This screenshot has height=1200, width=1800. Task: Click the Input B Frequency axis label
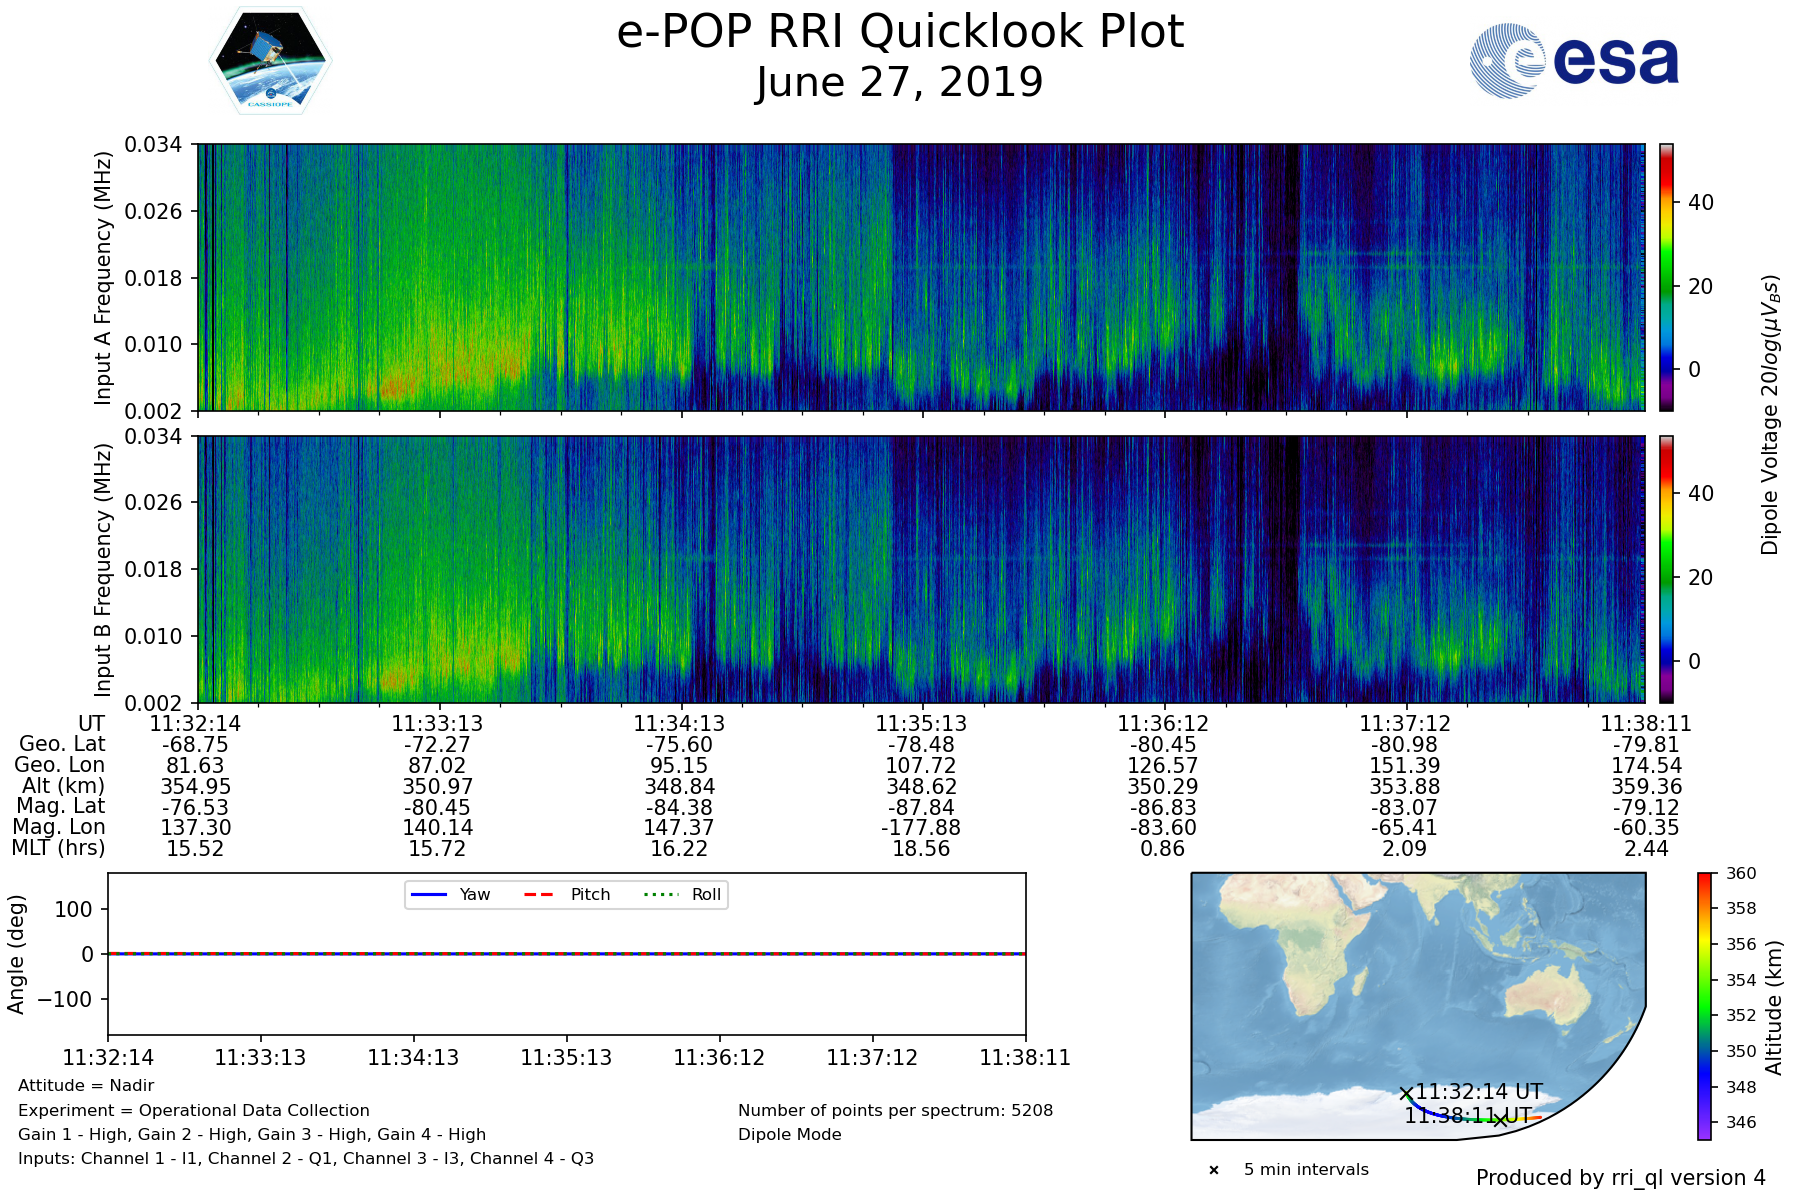coord(103,570)
